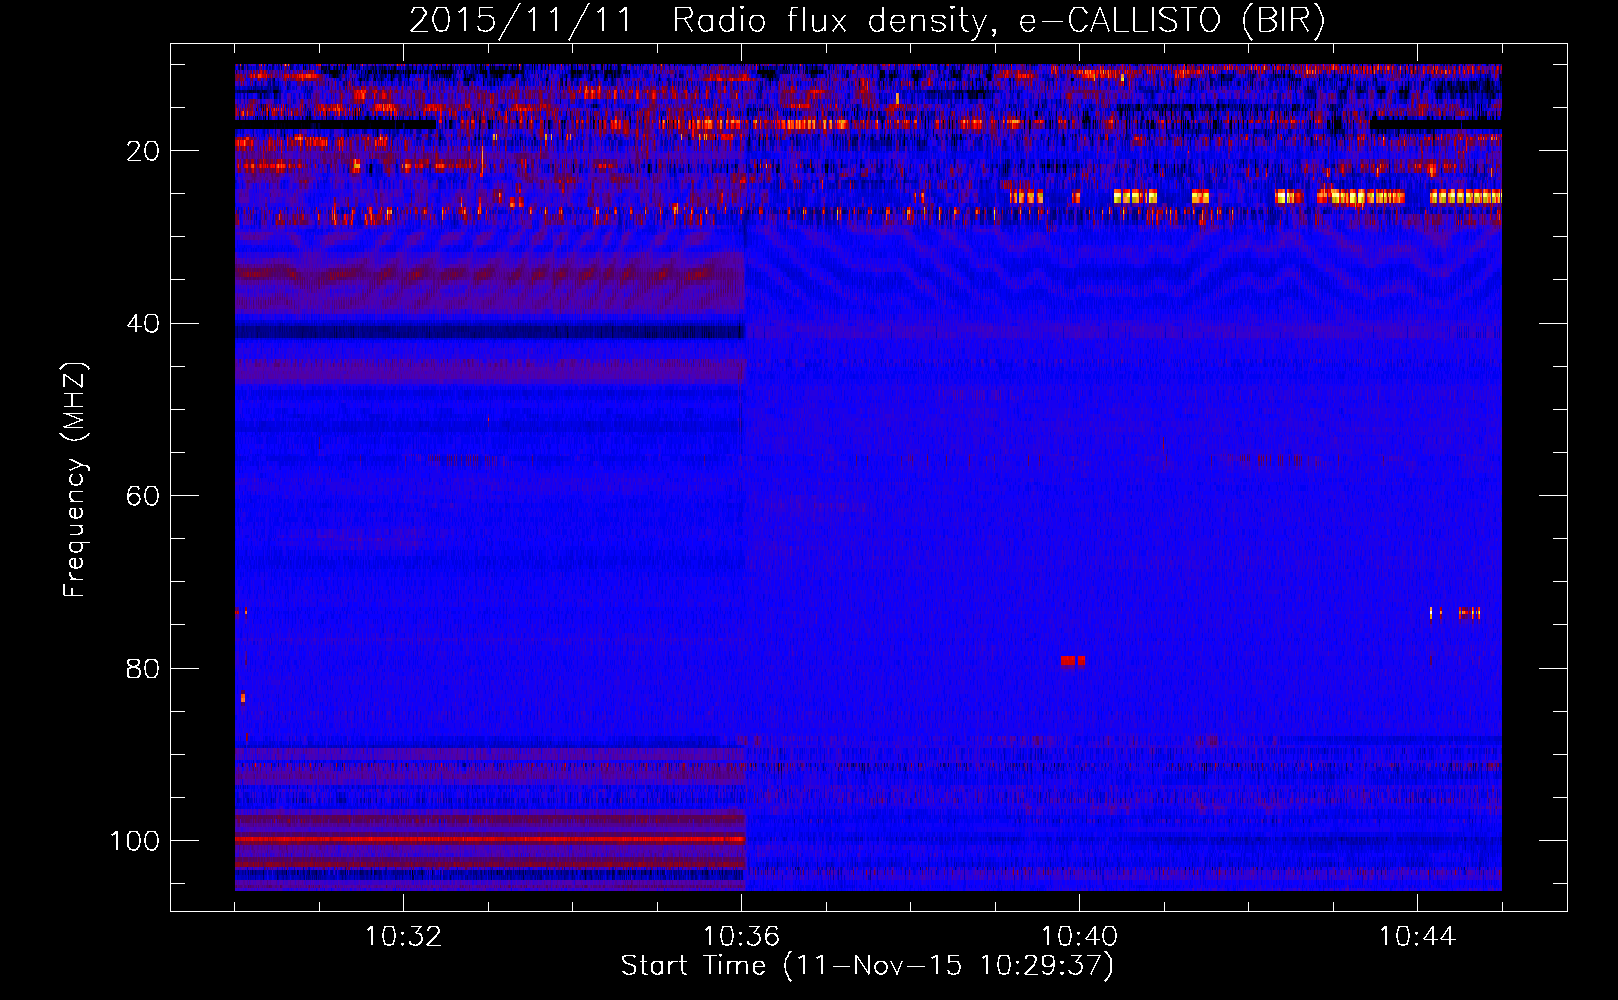Image resolution: width=1618 pixels, height=1000 pixels.
Task: Click the plot title "Radio flux density, e-CALLISTO (BIR)"
Action: coord(999,21)
